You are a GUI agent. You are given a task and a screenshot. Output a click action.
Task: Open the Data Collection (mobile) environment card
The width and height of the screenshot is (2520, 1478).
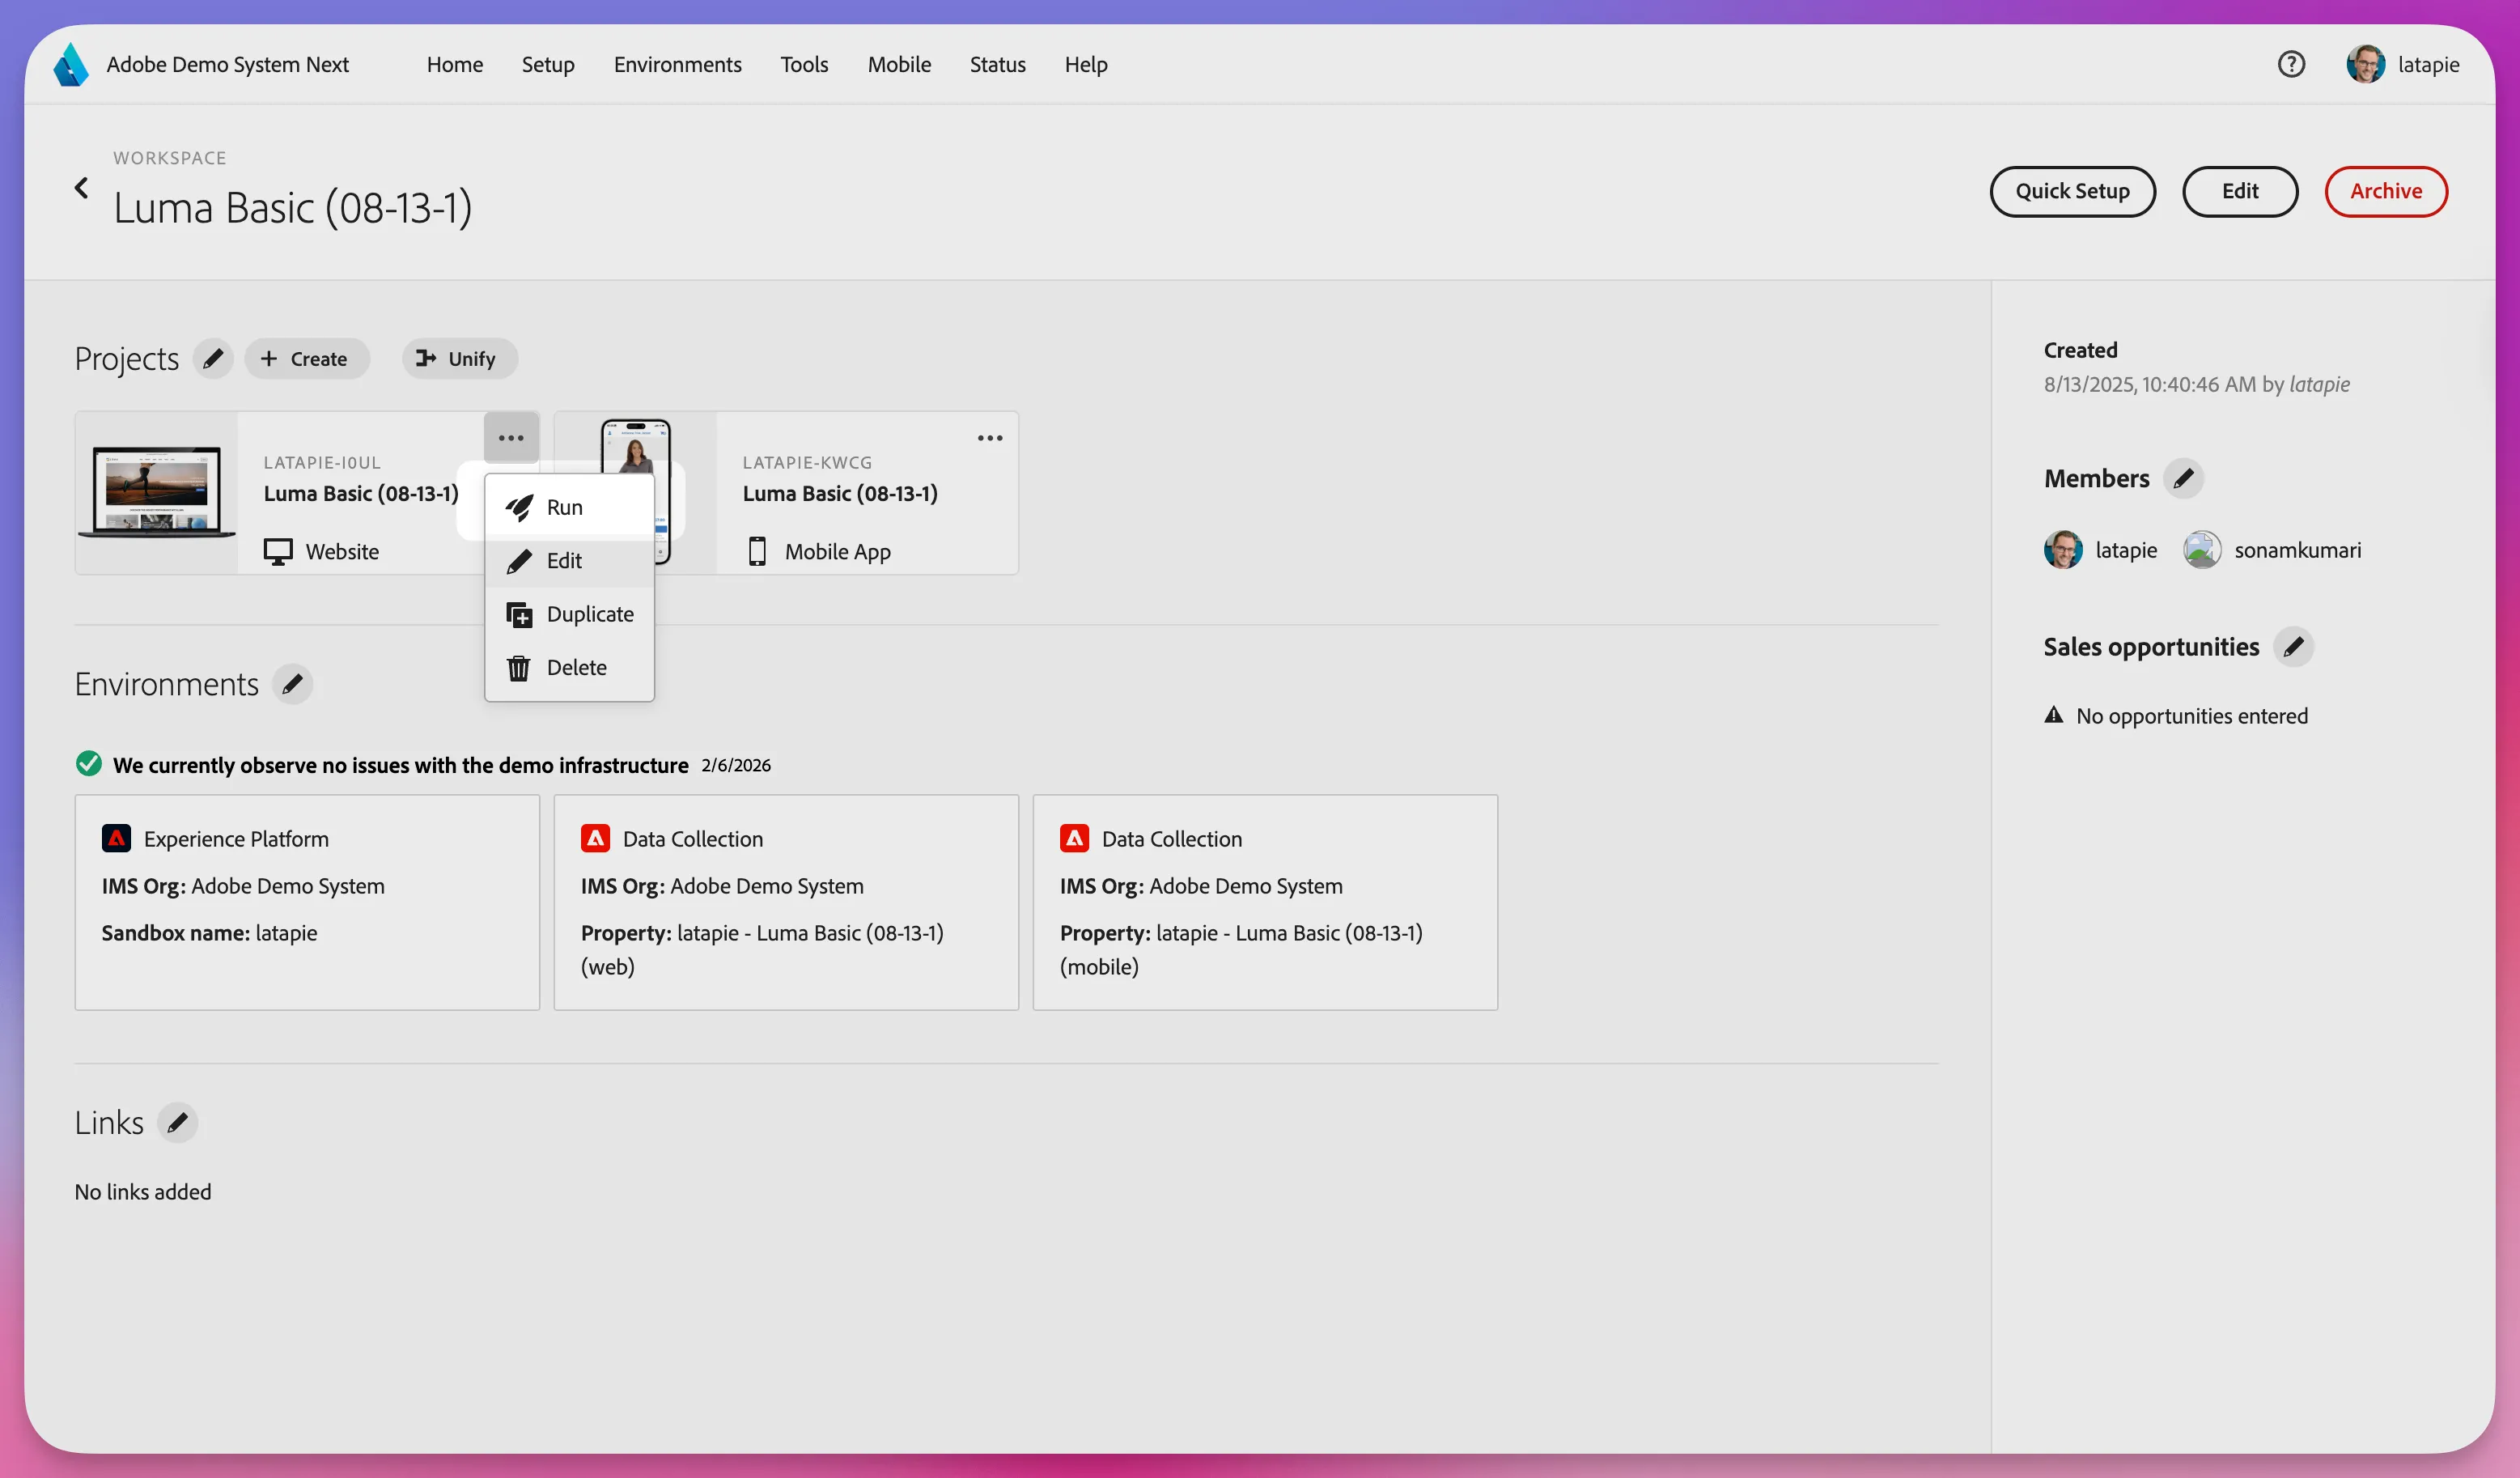1265,903
